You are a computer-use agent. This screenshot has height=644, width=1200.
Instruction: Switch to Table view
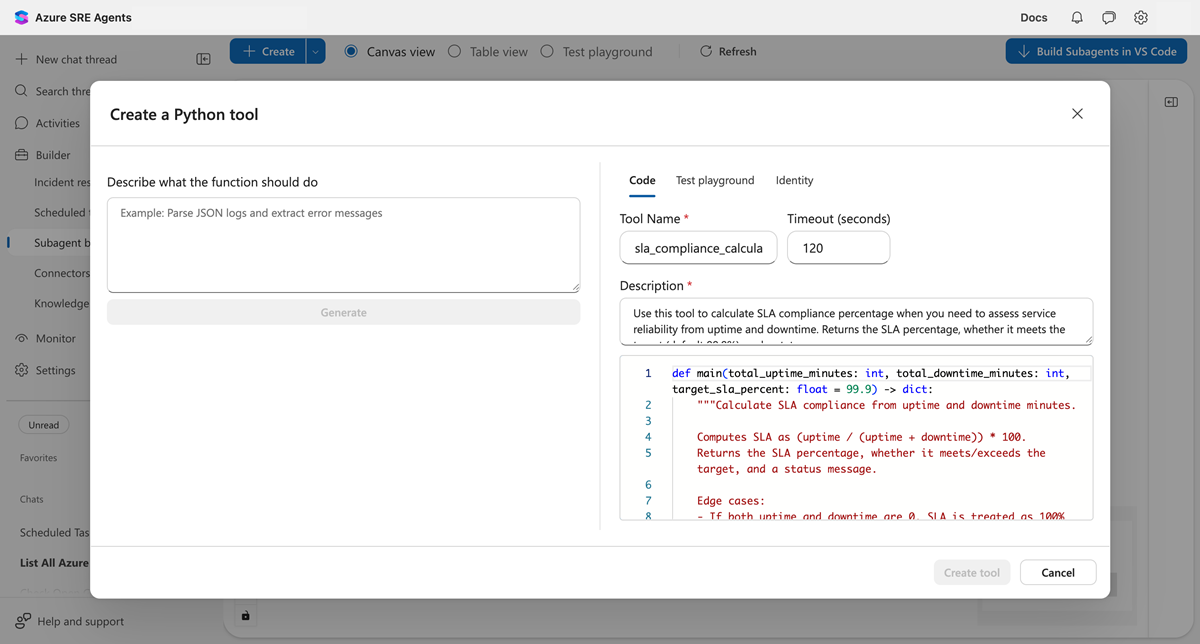tap(455, 51)
